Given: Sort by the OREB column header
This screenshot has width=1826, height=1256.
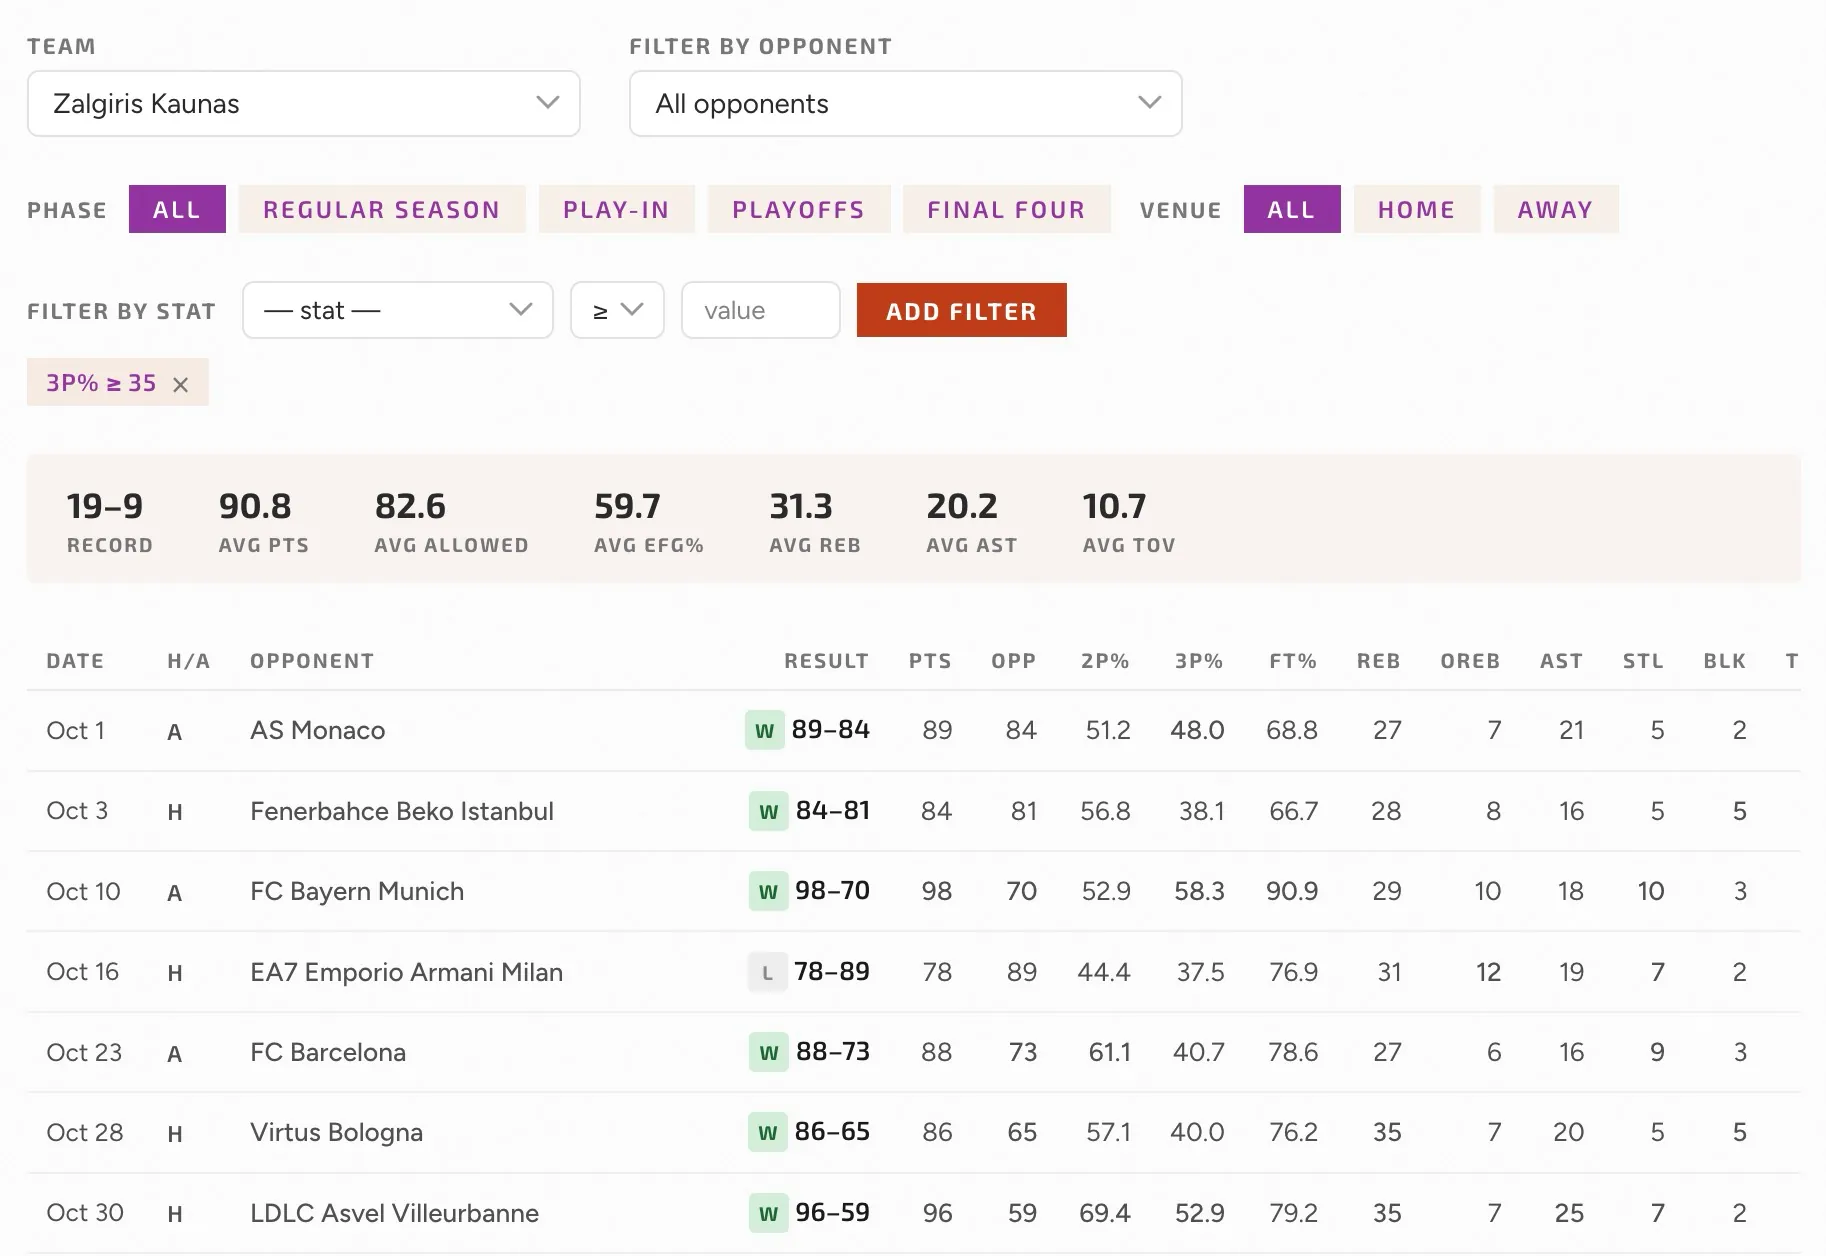Looking at the screenshot, I should (1470, 661).
